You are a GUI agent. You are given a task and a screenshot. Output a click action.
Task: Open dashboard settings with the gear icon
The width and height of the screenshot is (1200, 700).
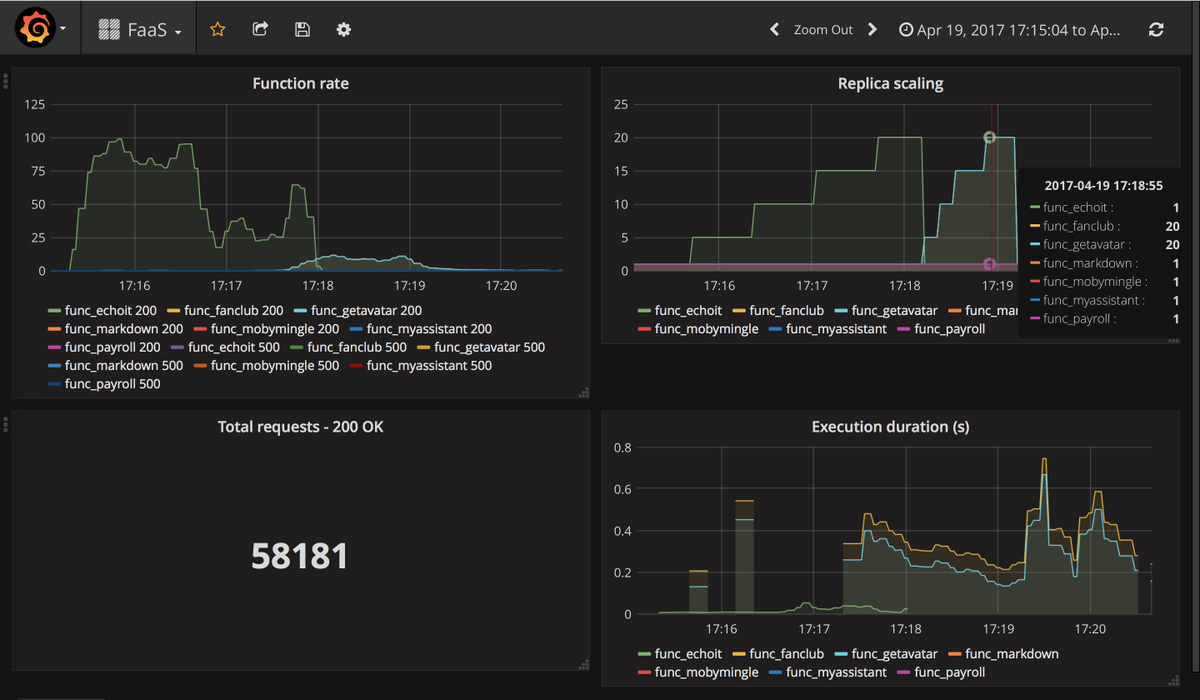(x=343, y=29)
